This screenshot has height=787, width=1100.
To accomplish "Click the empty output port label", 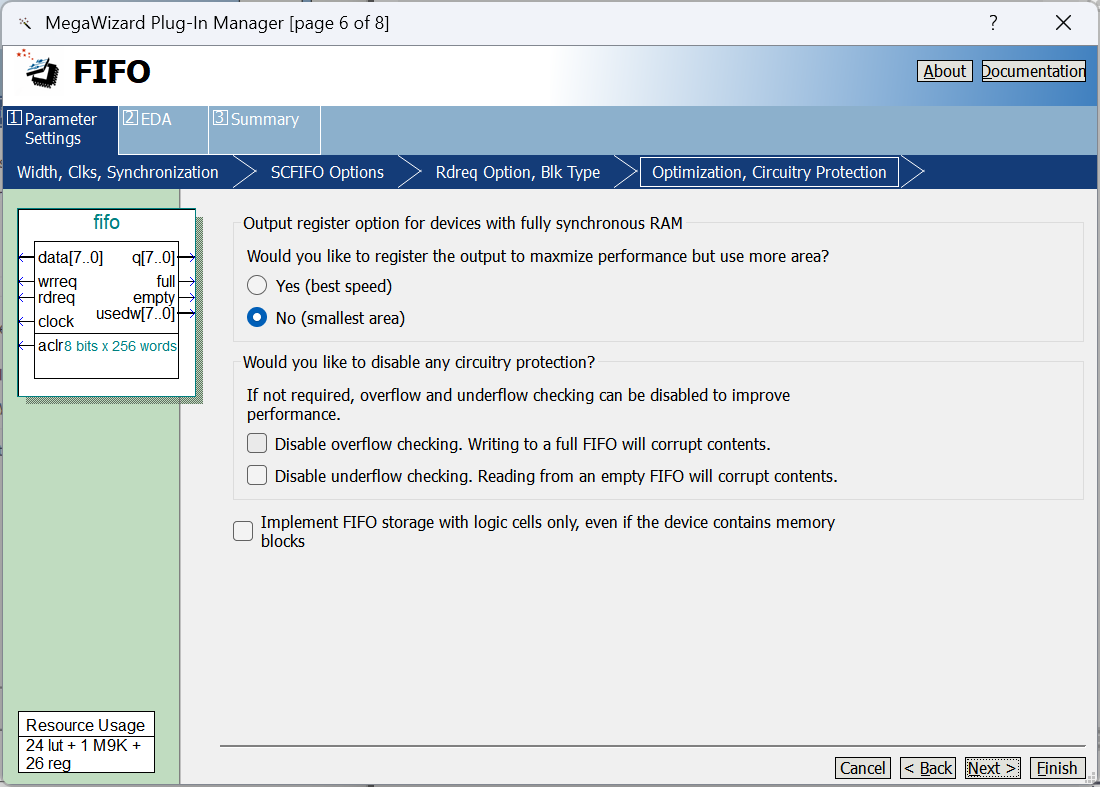I will [x=154, y=297].
